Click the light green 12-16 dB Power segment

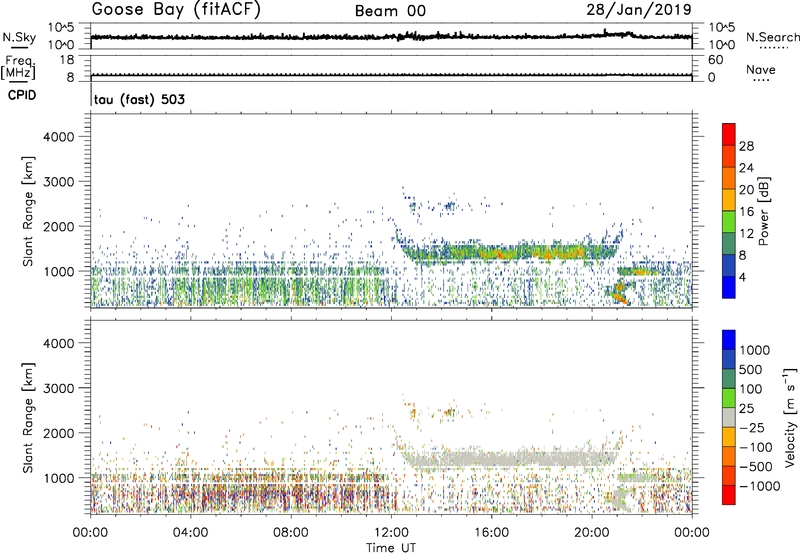click(729, 221)
